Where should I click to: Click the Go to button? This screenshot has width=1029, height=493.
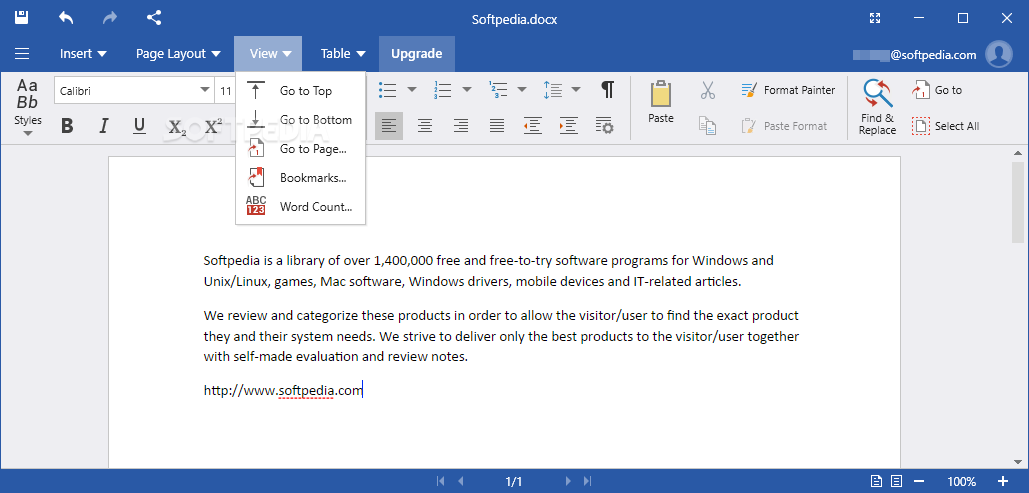[x=937, y=90]
